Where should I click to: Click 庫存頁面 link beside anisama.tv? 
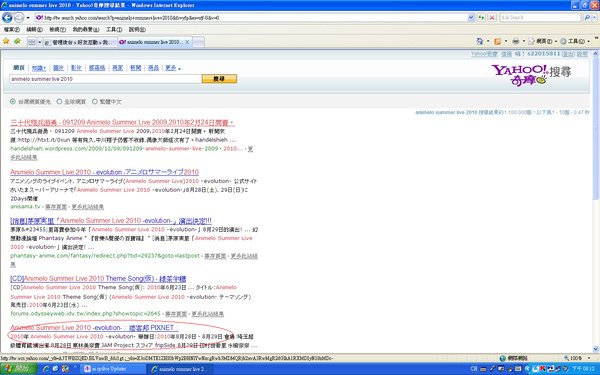click(x=56, y=207)
